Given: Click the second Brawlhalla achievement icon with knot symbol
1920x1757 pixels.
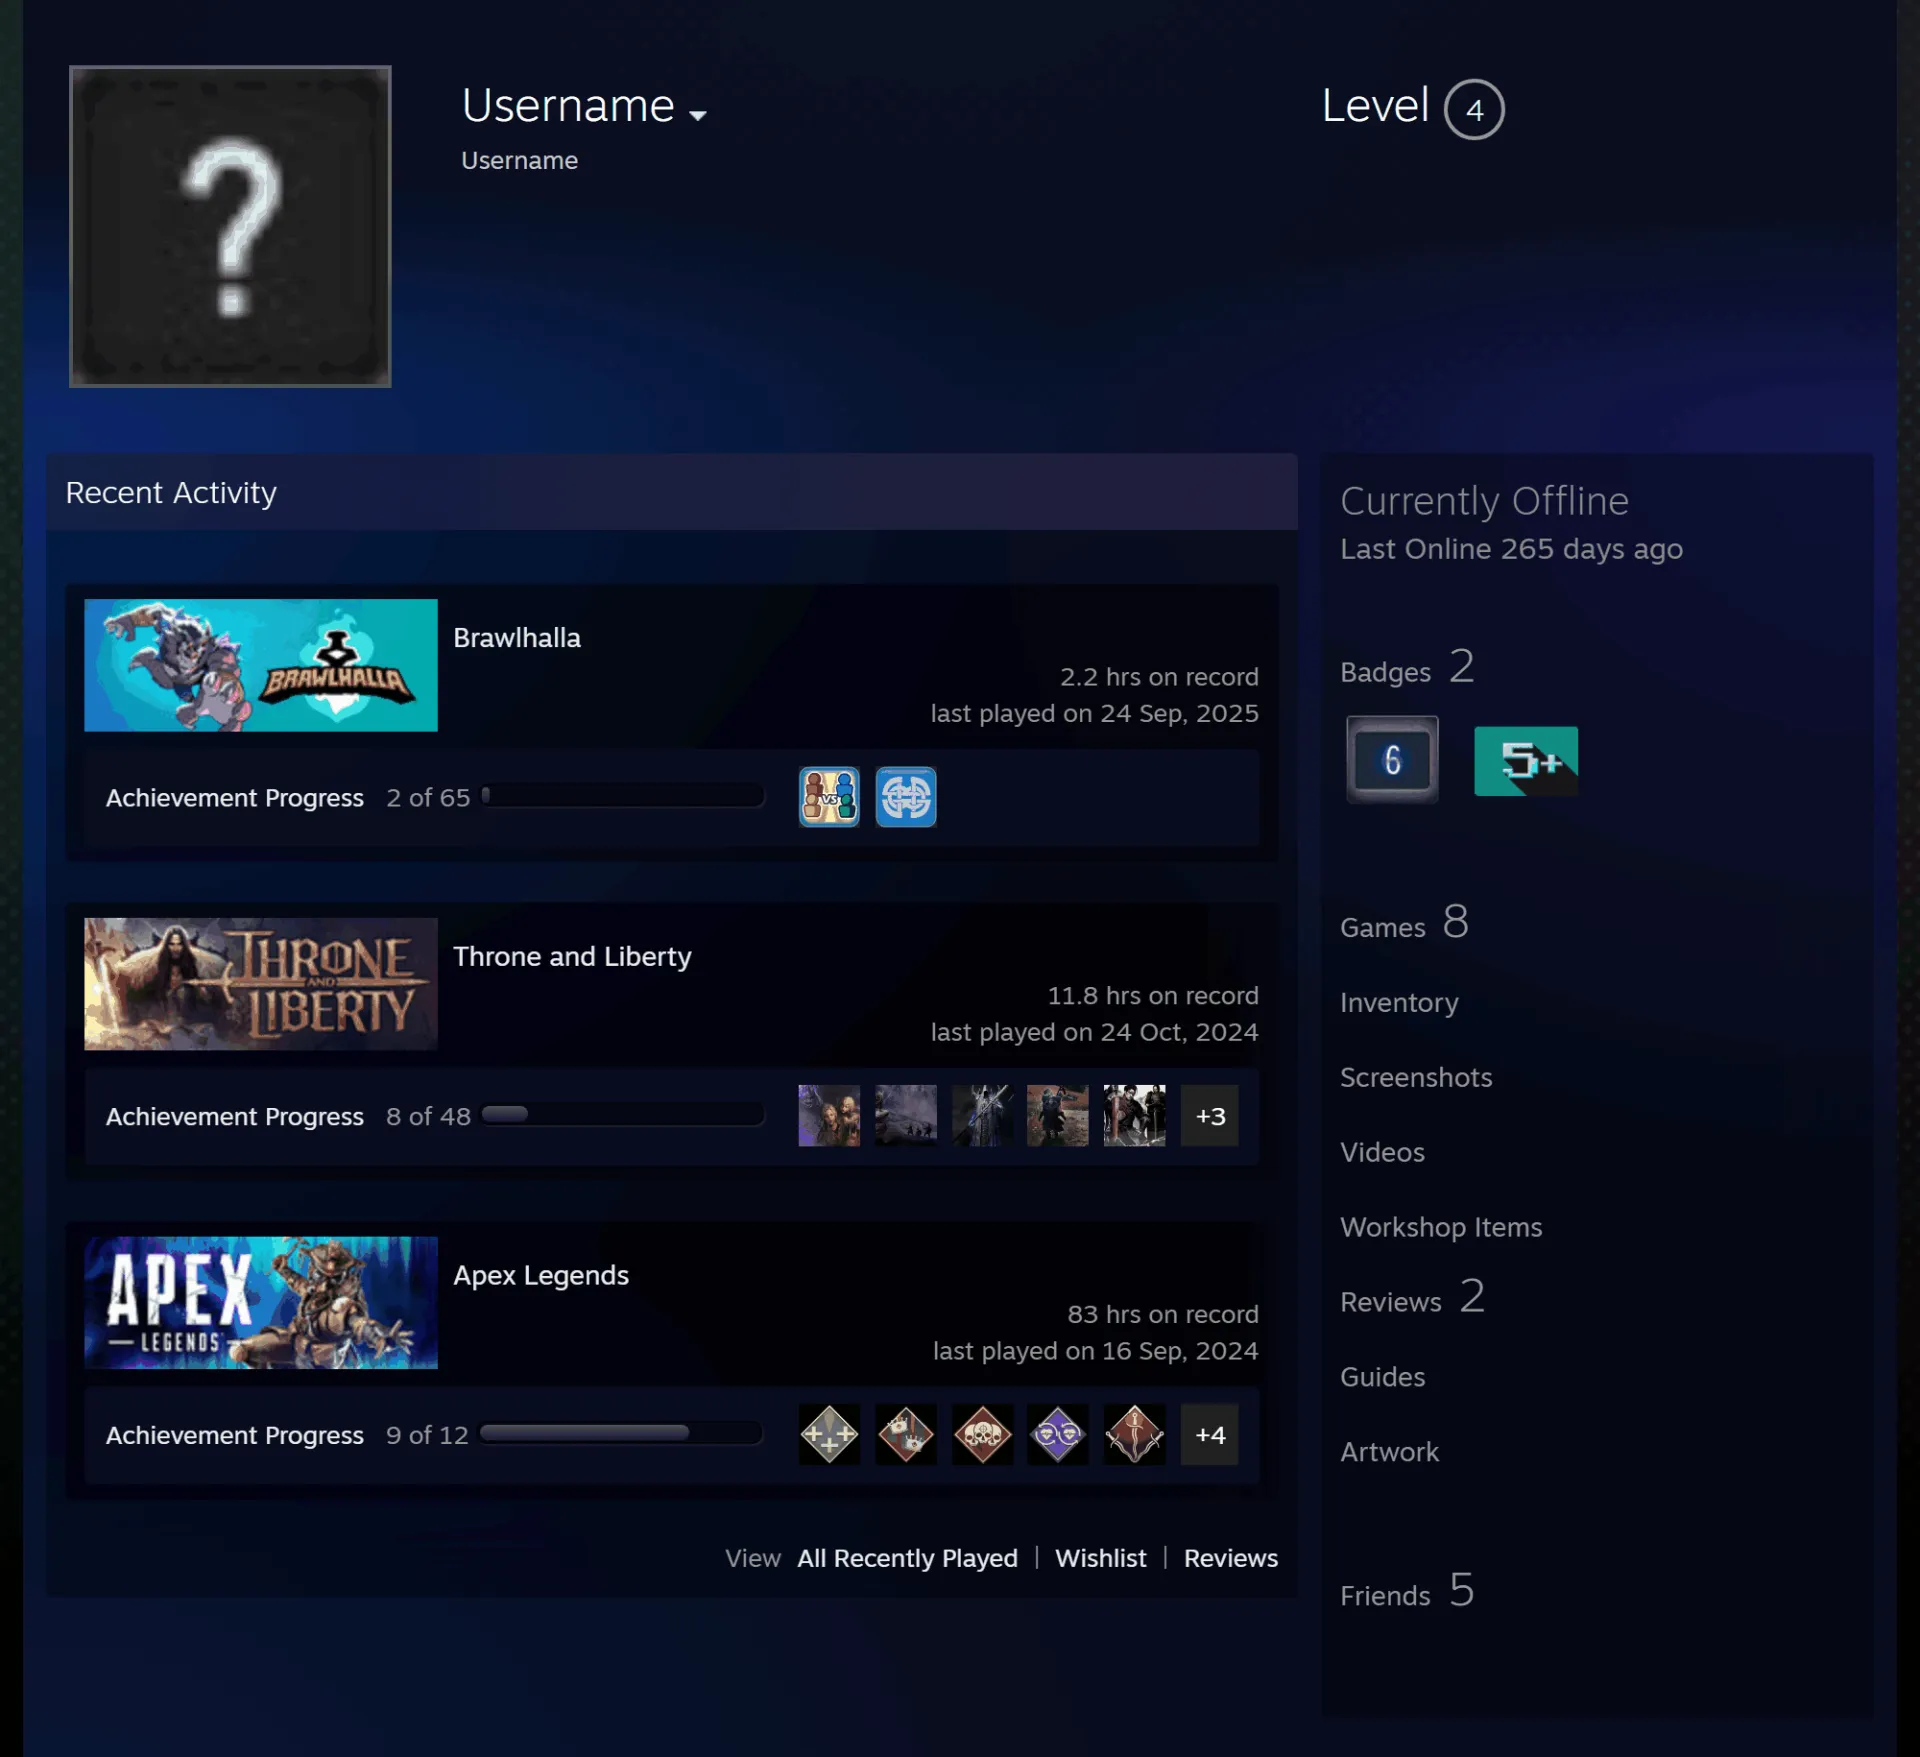Looking at the screenshot, I should (x=906, y=797).
